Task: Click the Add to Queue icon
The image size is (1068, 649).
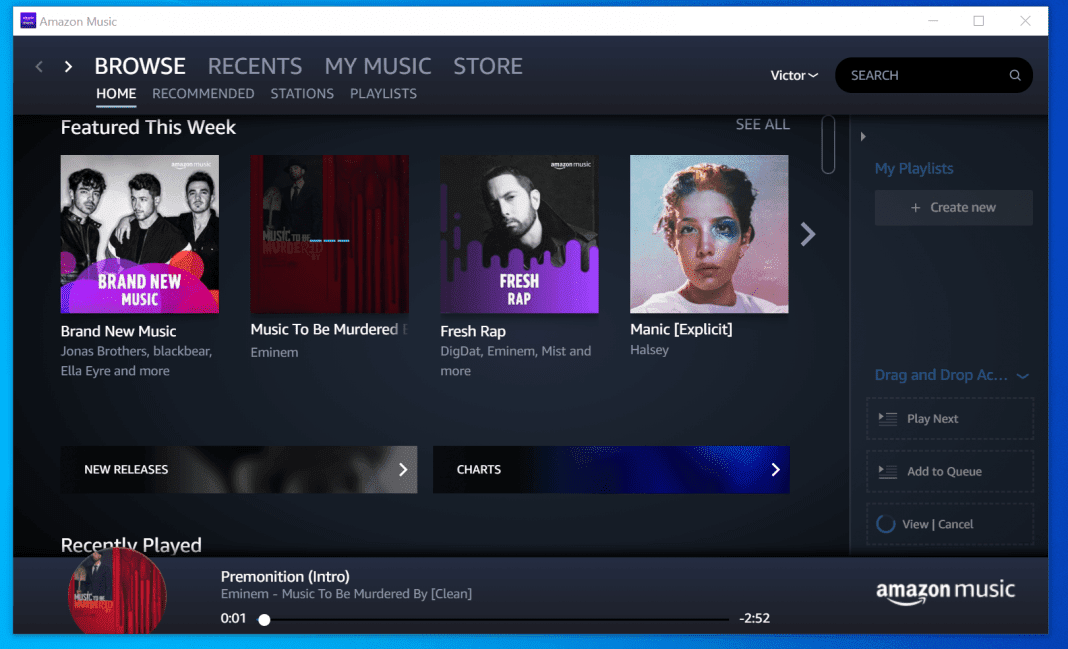Action: [887, 471]
